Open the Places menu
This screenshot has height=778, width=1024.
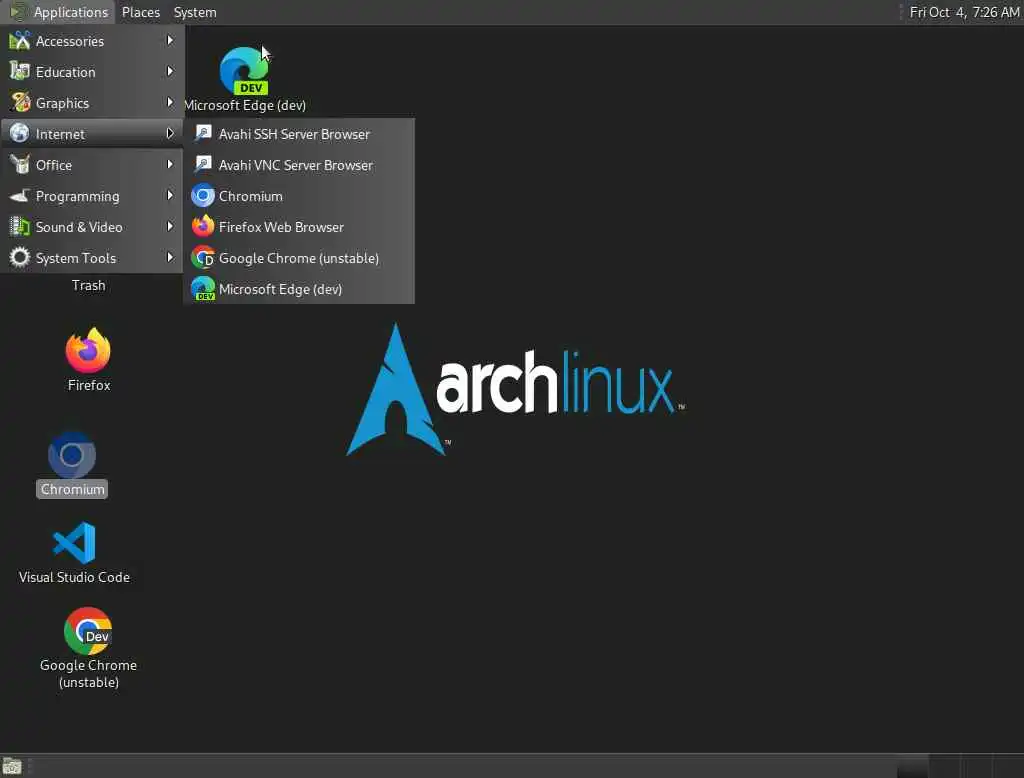click(x=141, y=12)
